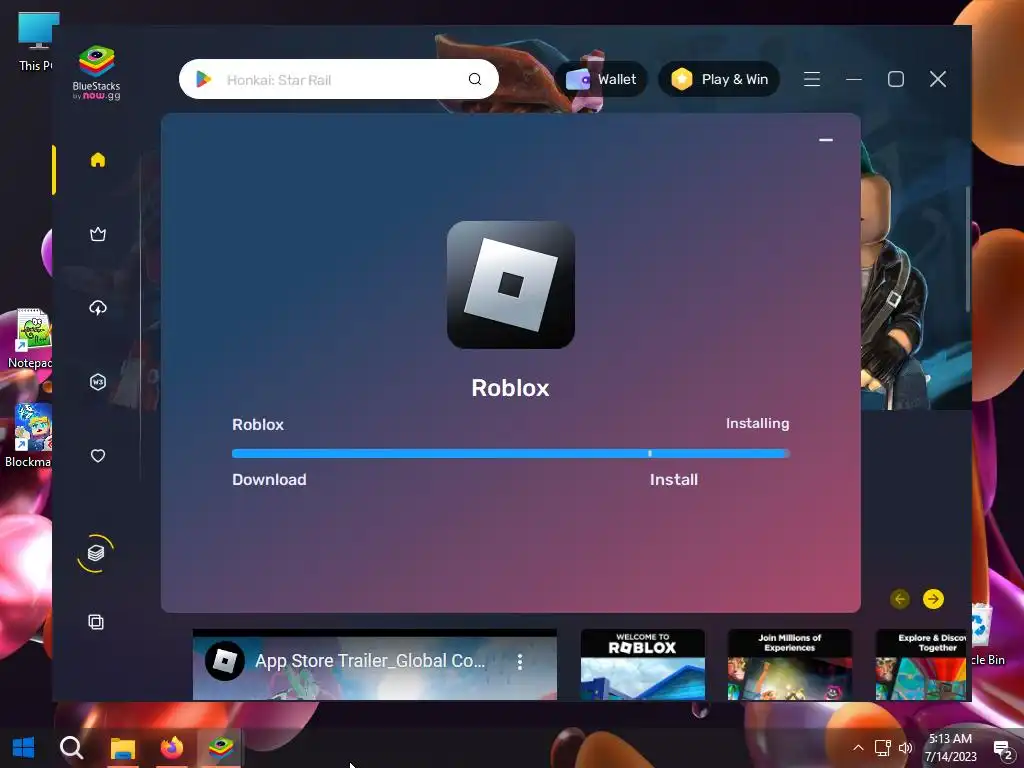Open the W3 hexagon sidebar icon
Viewport: 1024px width, 768px height.
point(98,382)
